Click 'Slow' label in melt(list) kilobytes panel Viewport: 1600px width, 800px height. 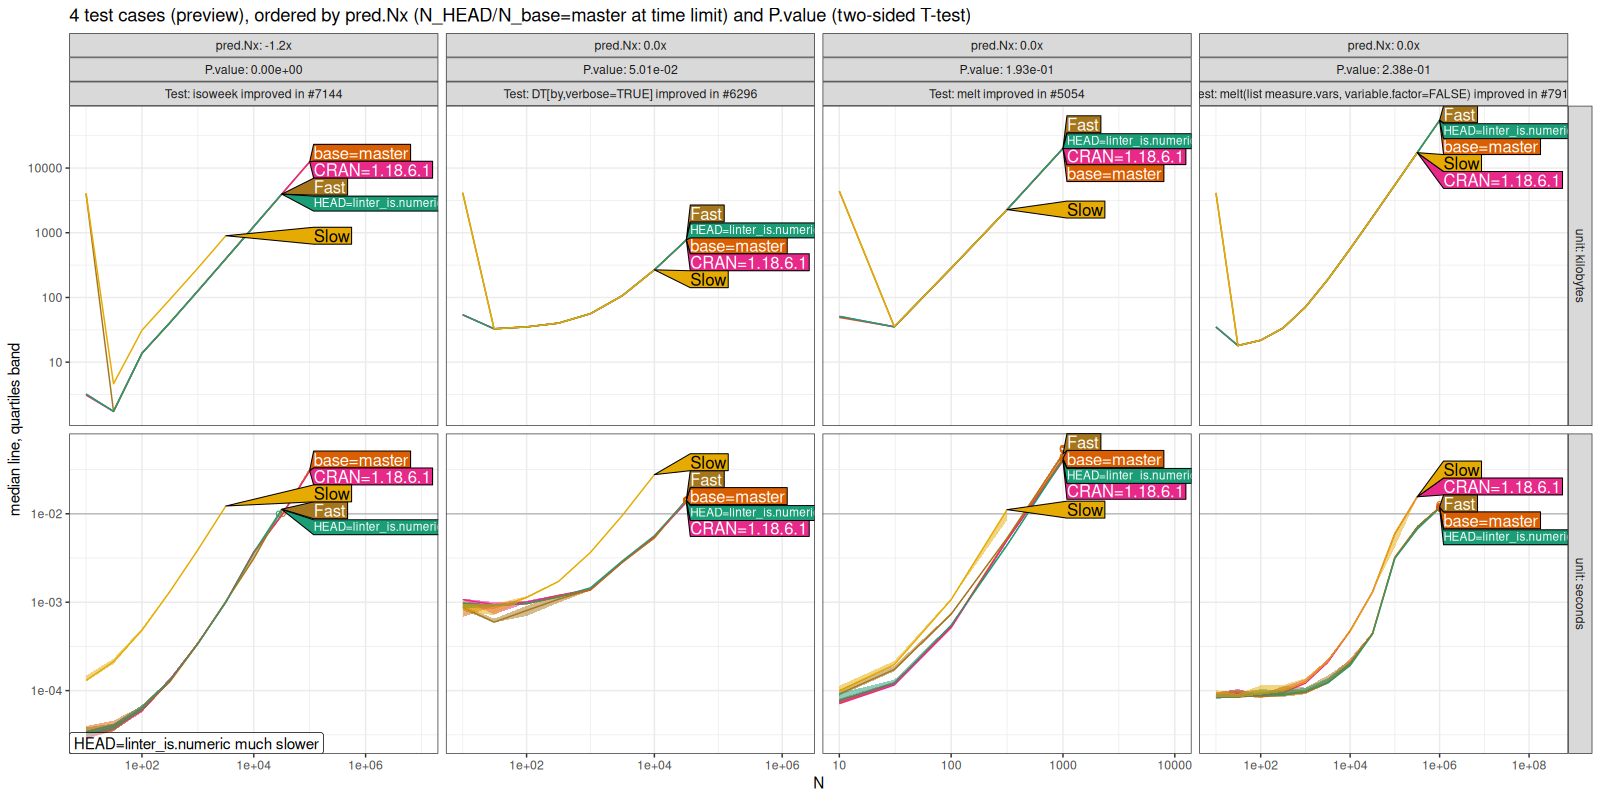tap(1461, 164)
